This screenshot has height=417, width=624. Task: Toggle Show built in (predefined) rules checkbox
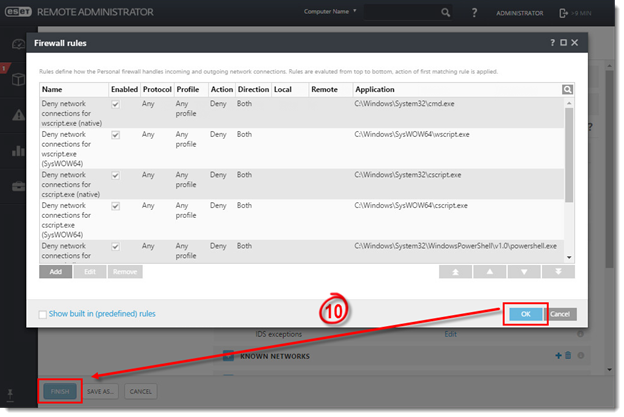coord(43,314)
